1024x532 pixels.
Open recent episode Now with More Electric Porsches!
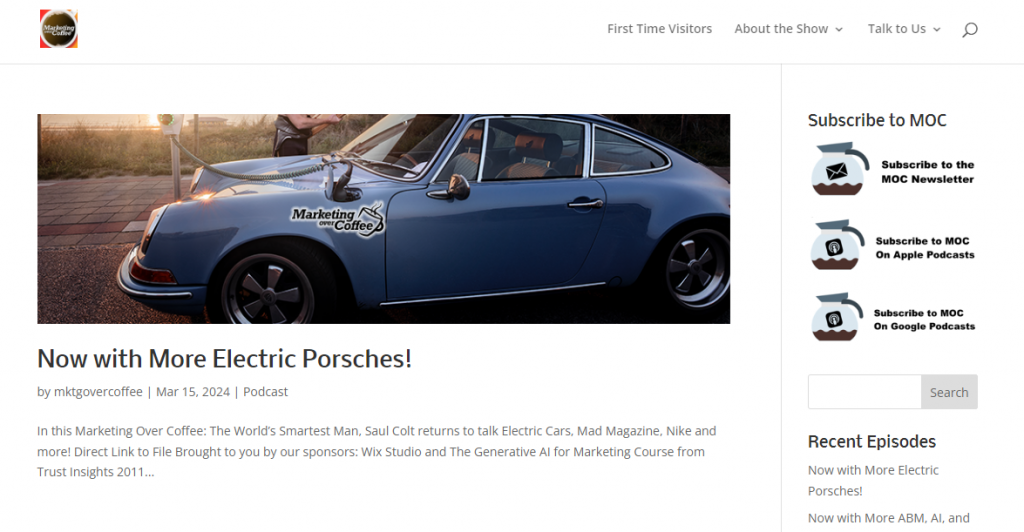click(x=873, y=480)
